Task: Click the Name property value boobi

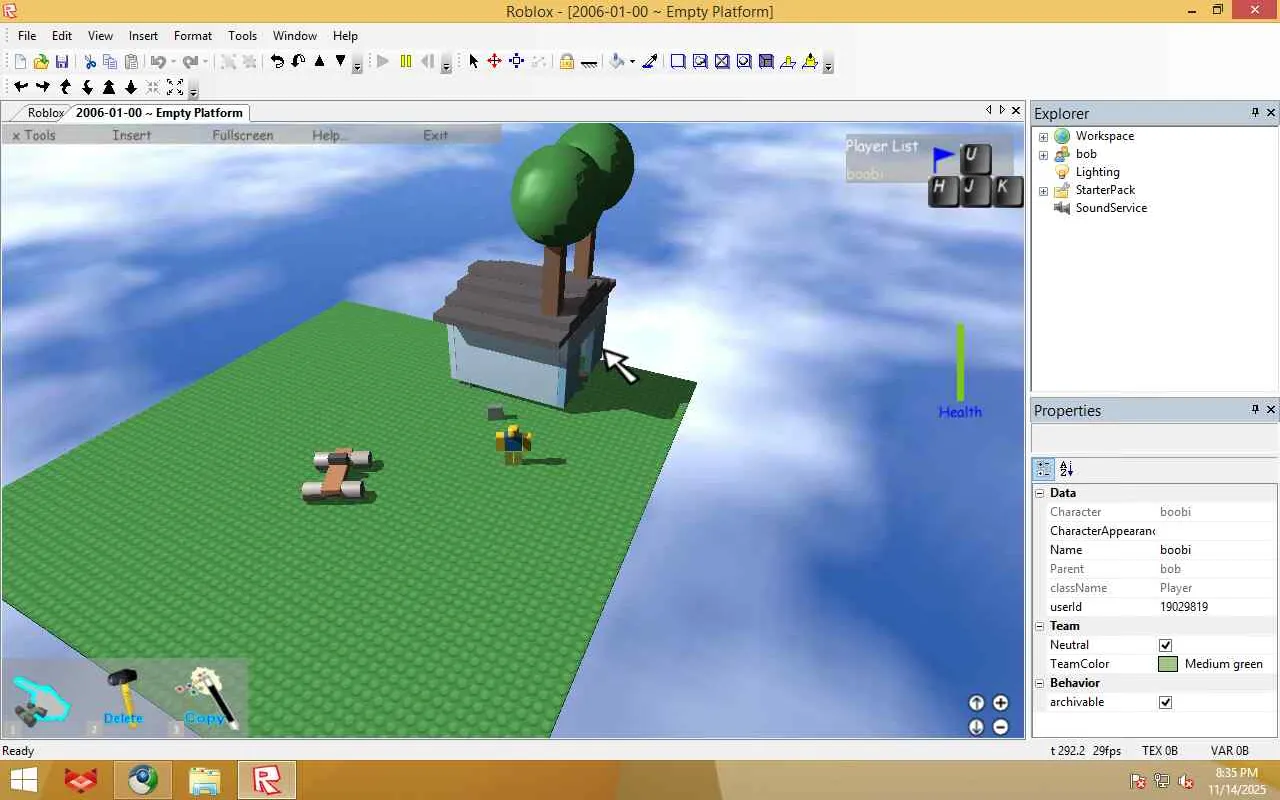Action: 1176,550
